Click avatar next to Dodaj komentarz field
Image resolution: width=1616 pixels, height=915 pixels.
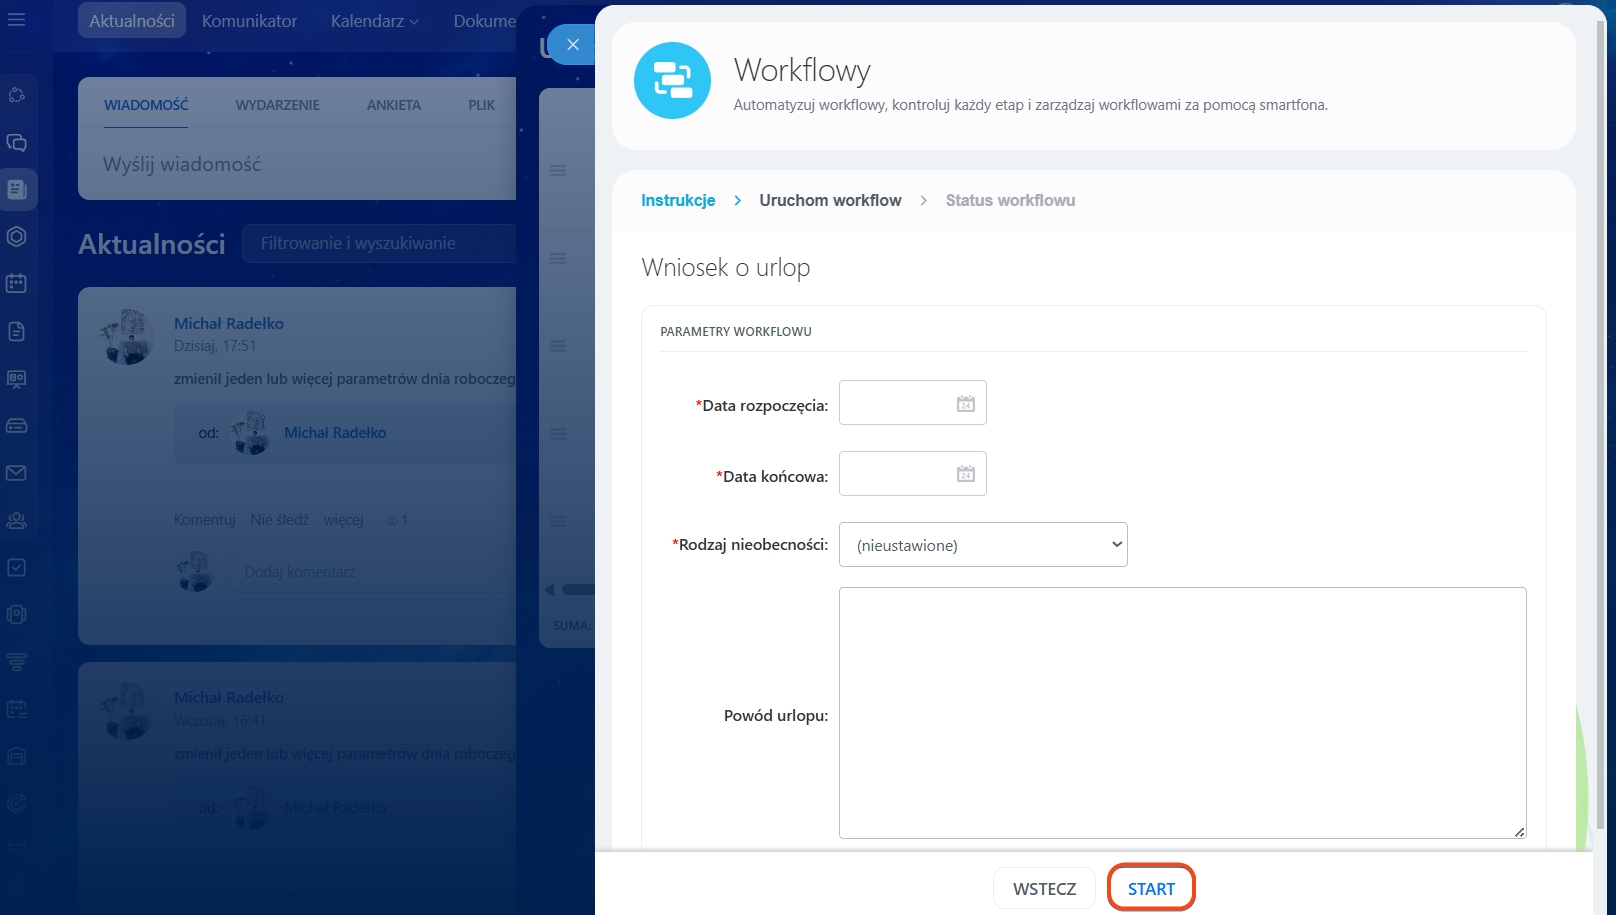click(x=194, y=572)
